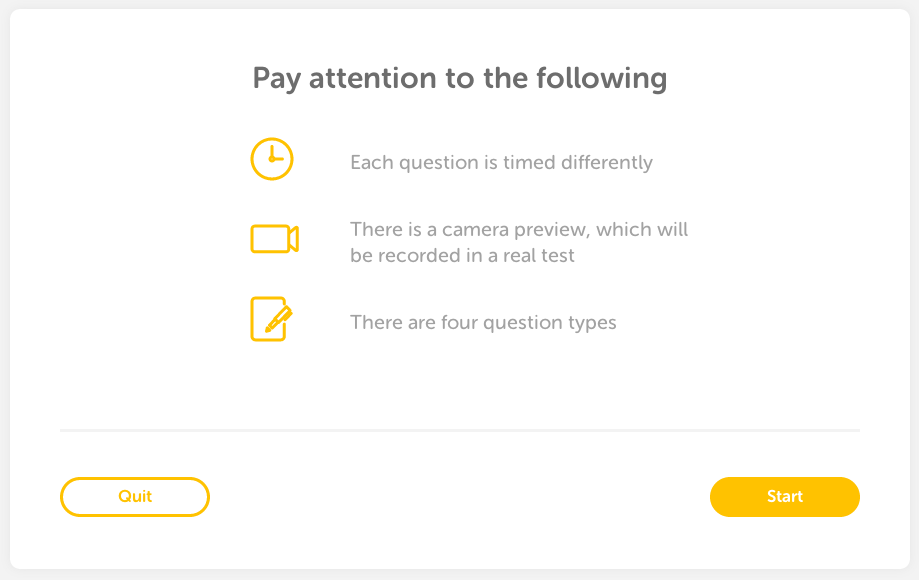Click the pencil on the notepad icon
This screenshot has height=580, width=919.
(x=278, y=319)
